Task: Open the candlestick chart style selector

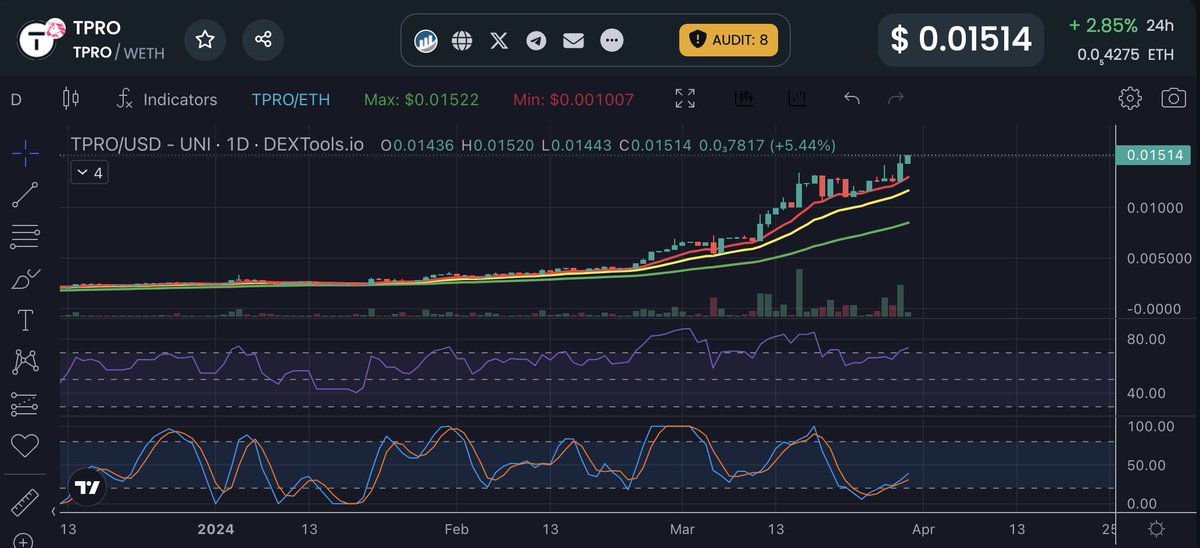Action: pos(70,99)
